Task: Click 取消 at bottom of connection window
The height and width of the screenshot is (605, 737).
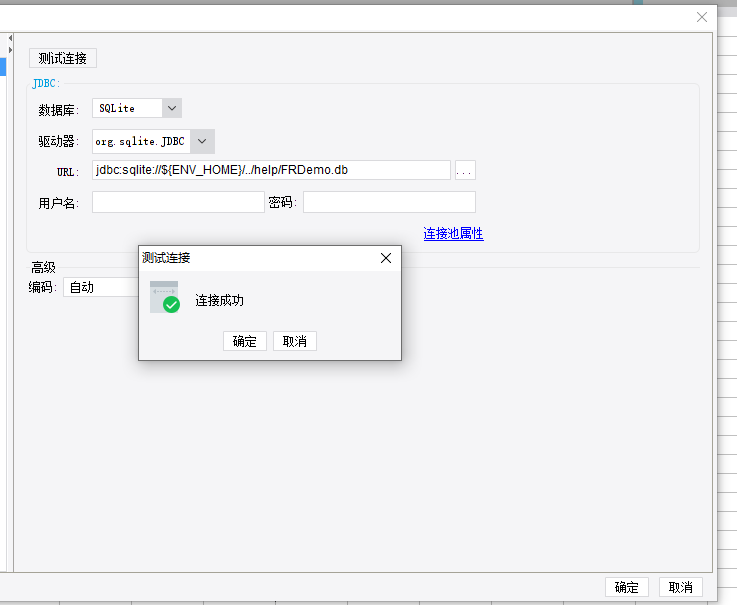Action: (681, 587)
